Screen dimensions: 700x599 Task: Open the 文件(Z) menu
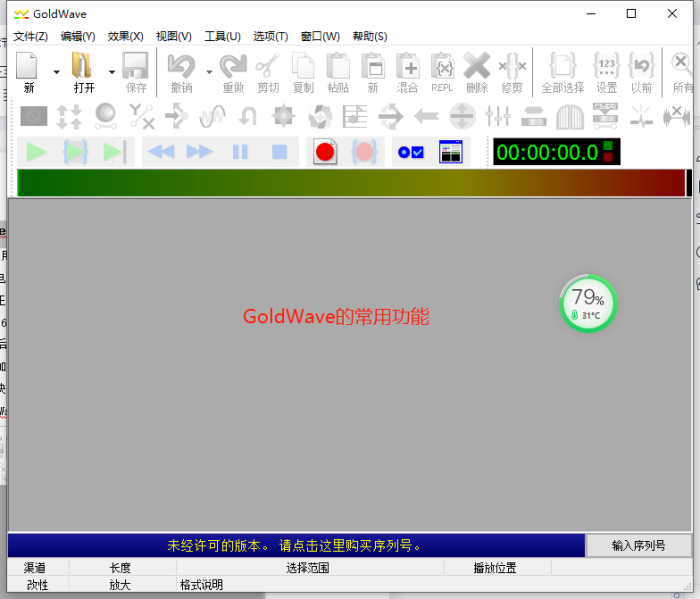[30, 36]
